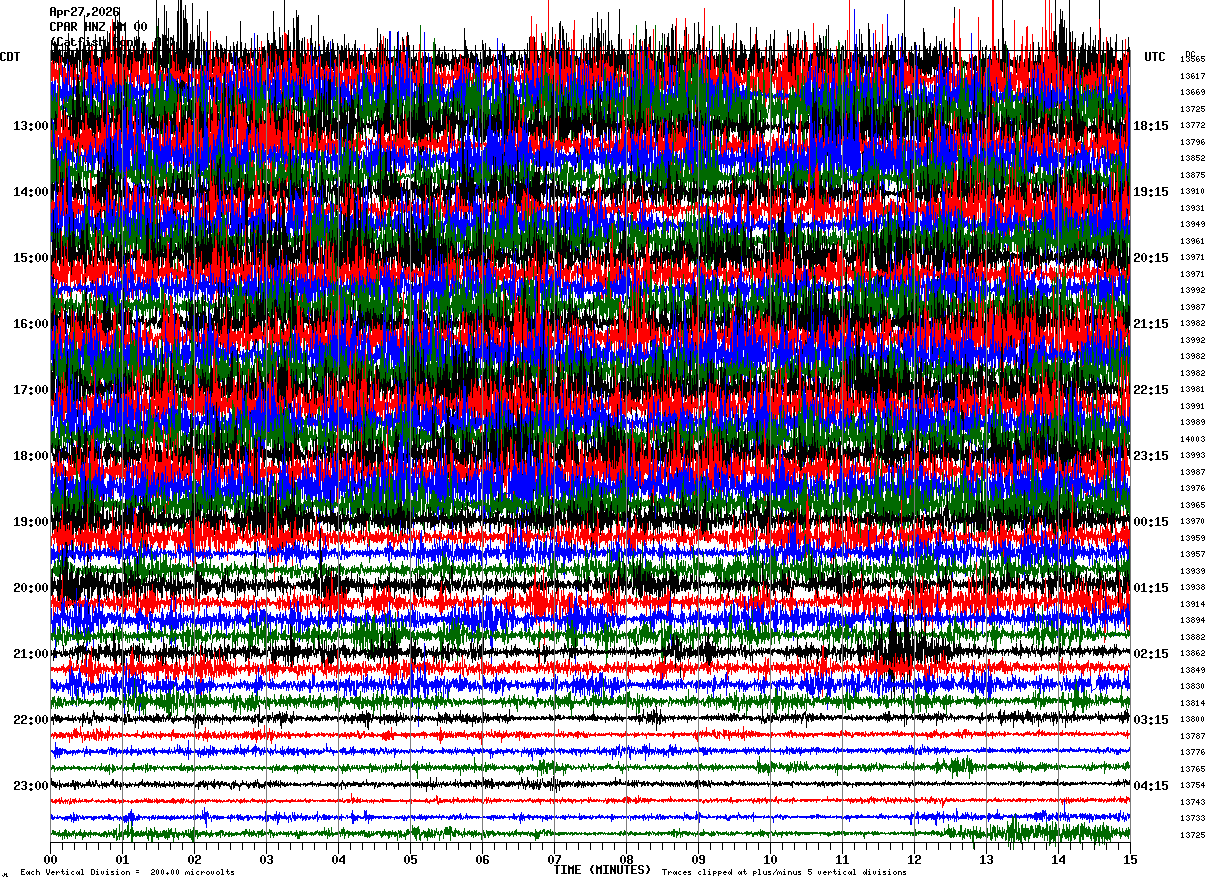
Task: Select the 14:00 CDT time label
Action: (x=30, y=192)
